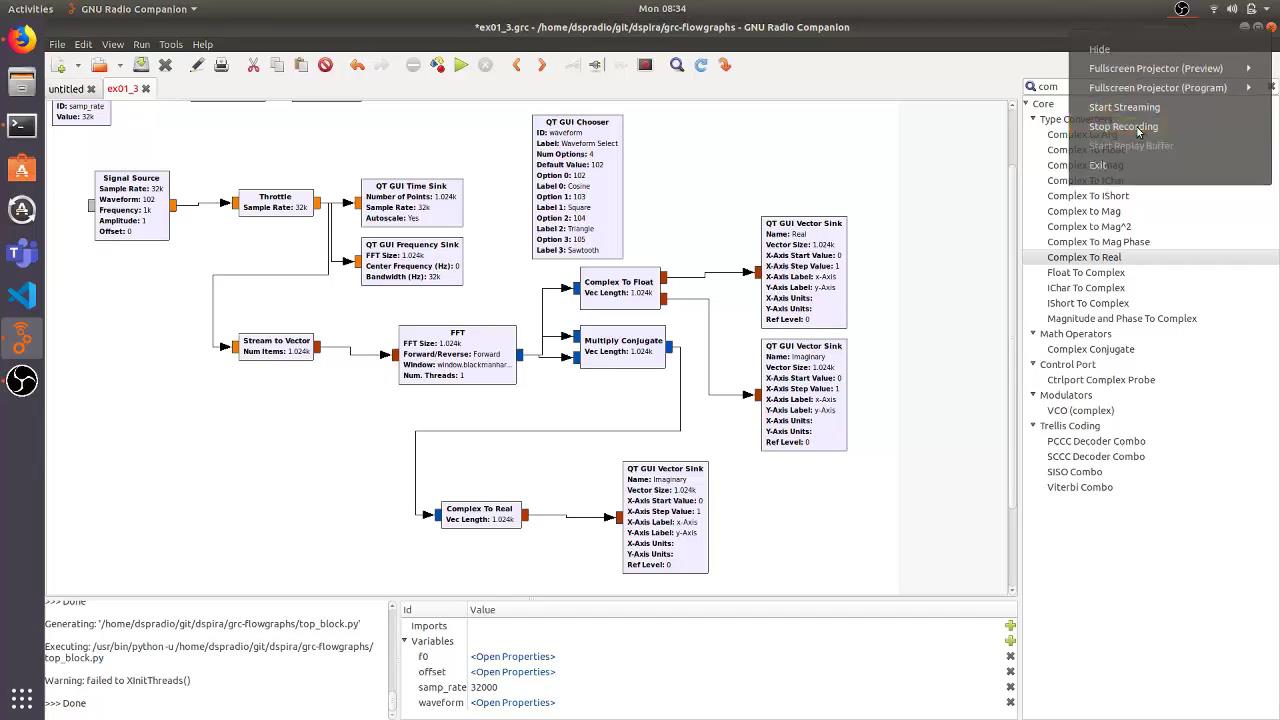This screenshot has height=720, width=1280.
Task: Collapse the Variables tree section
Action: 405,641
